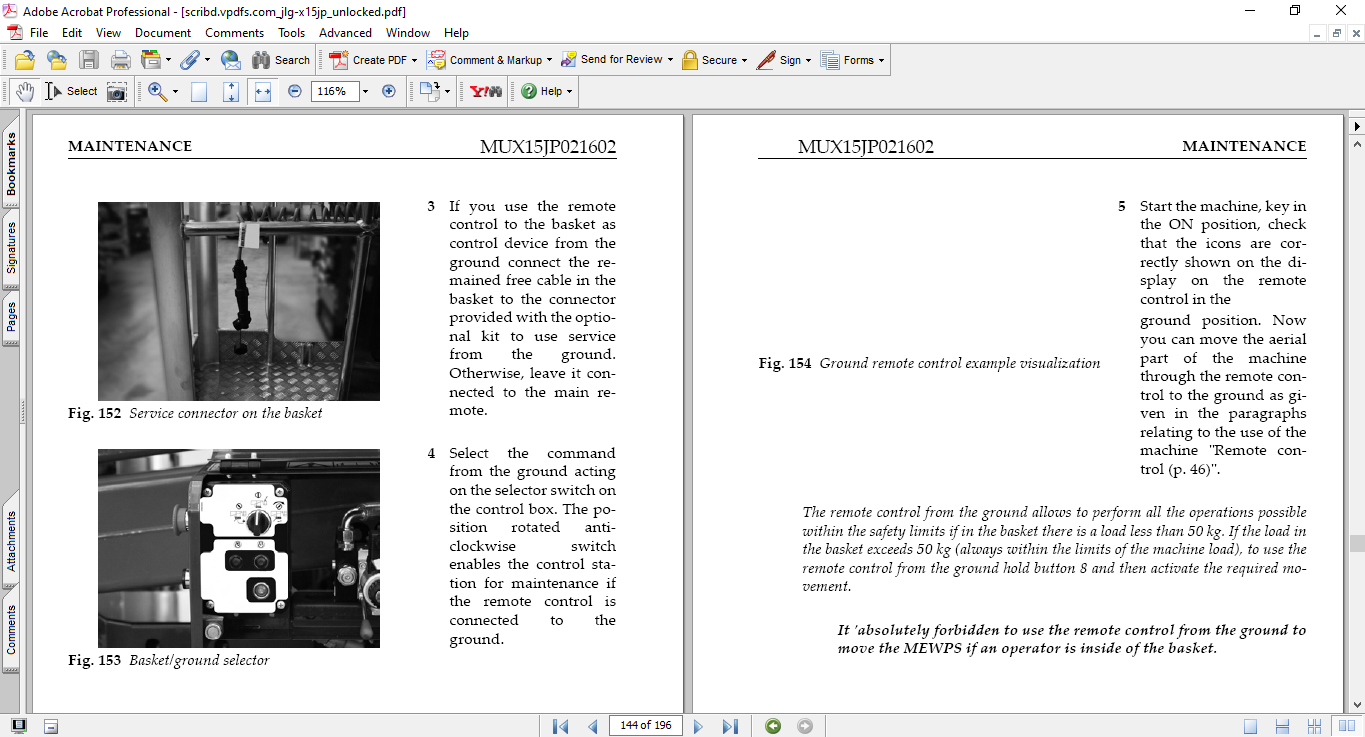Open the Yahoo search toolbar icon

(486, 91)
